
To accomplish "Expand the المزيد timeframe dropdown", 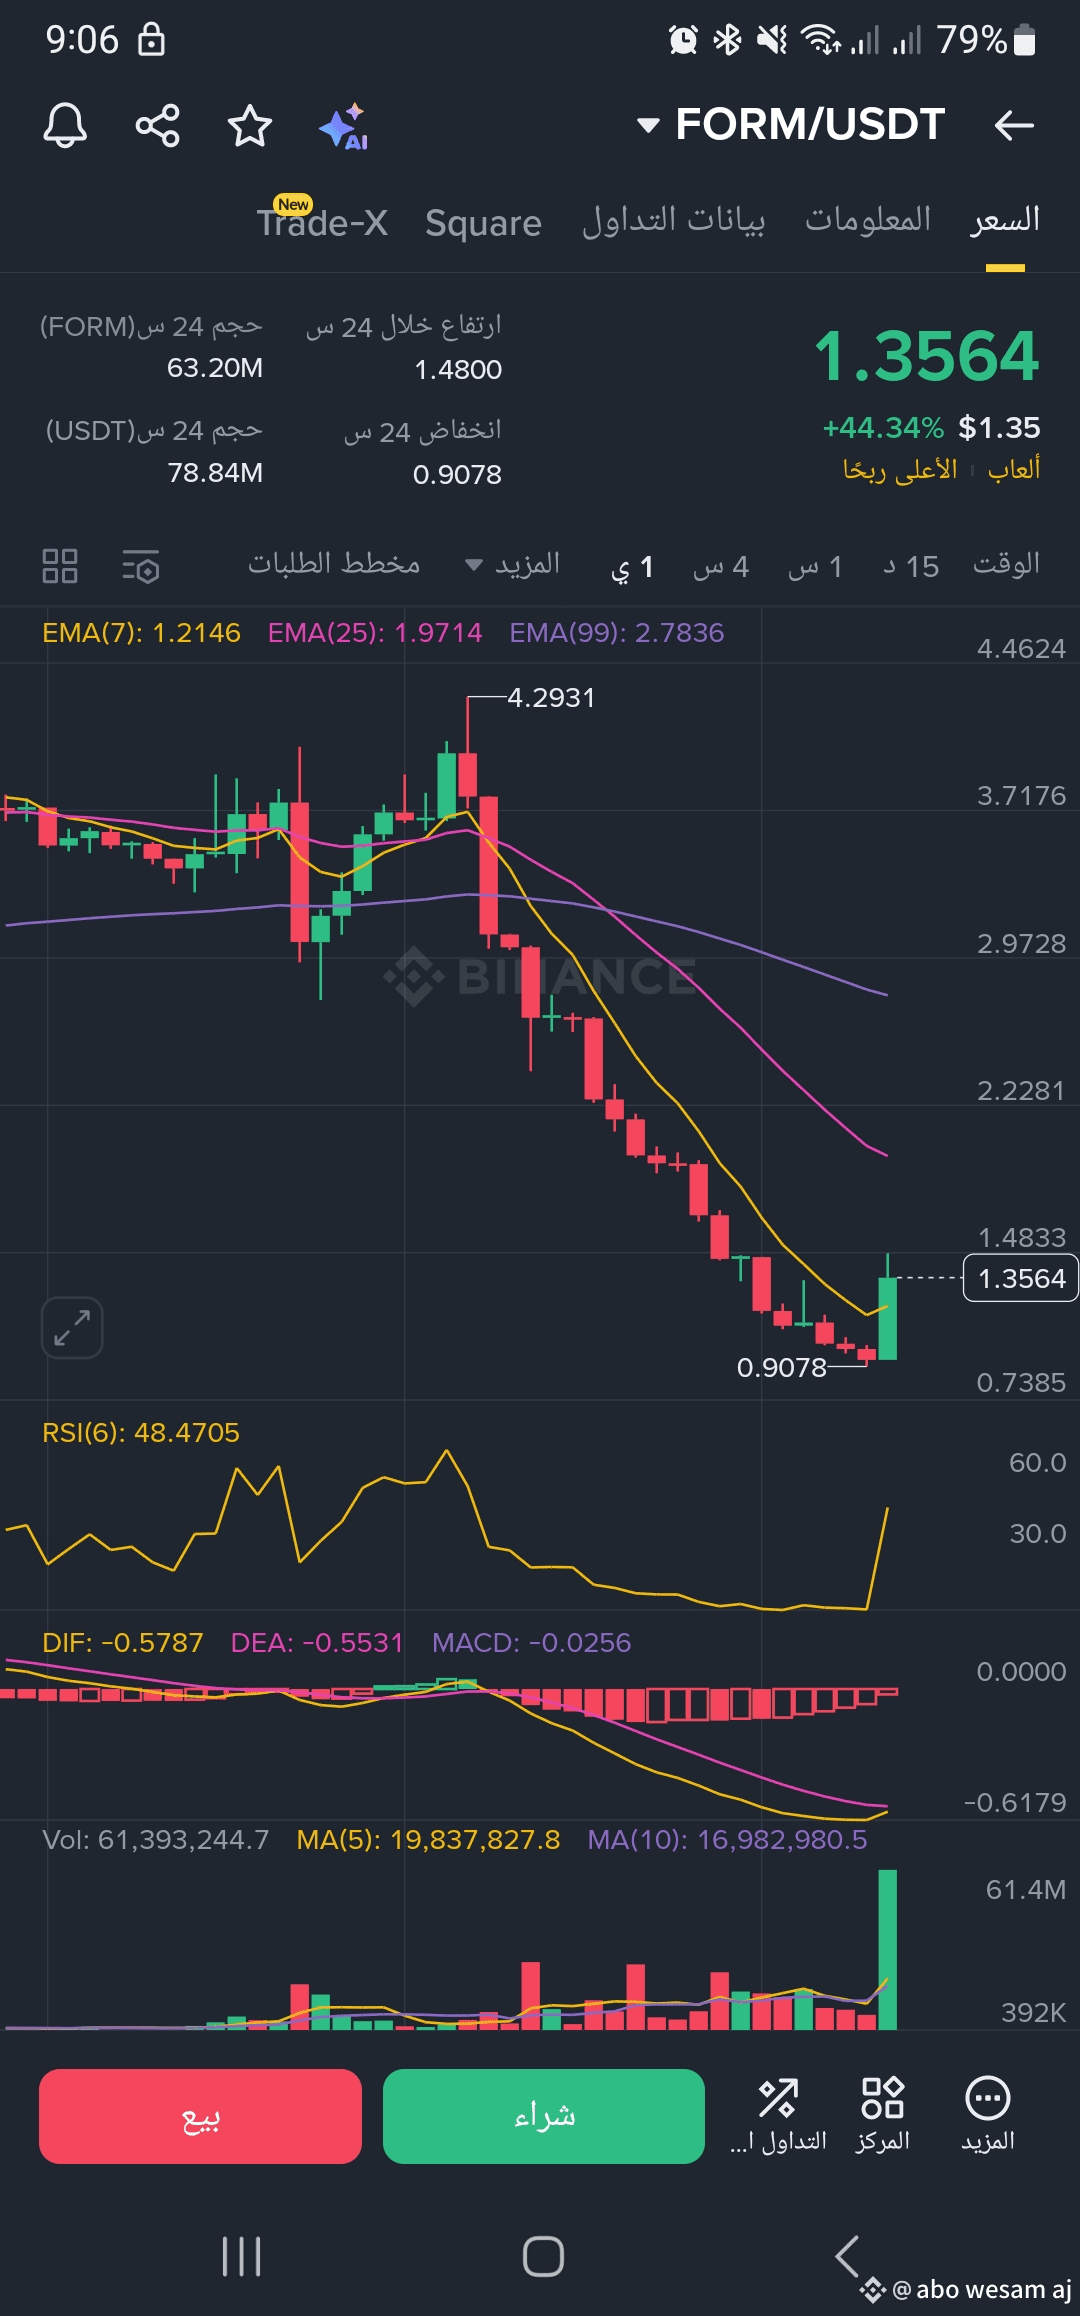I will (513, 565).
